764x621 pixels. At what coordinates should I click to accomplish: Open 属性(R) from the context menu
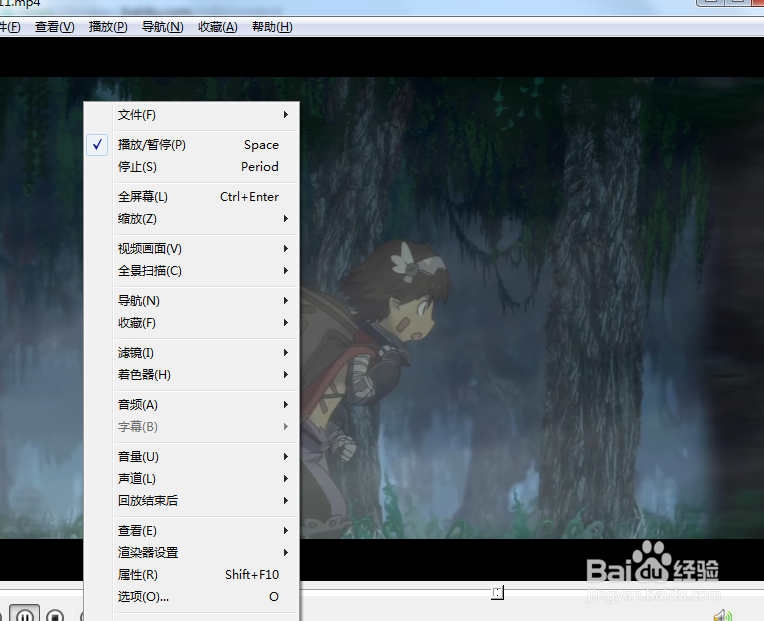[192, 575]
